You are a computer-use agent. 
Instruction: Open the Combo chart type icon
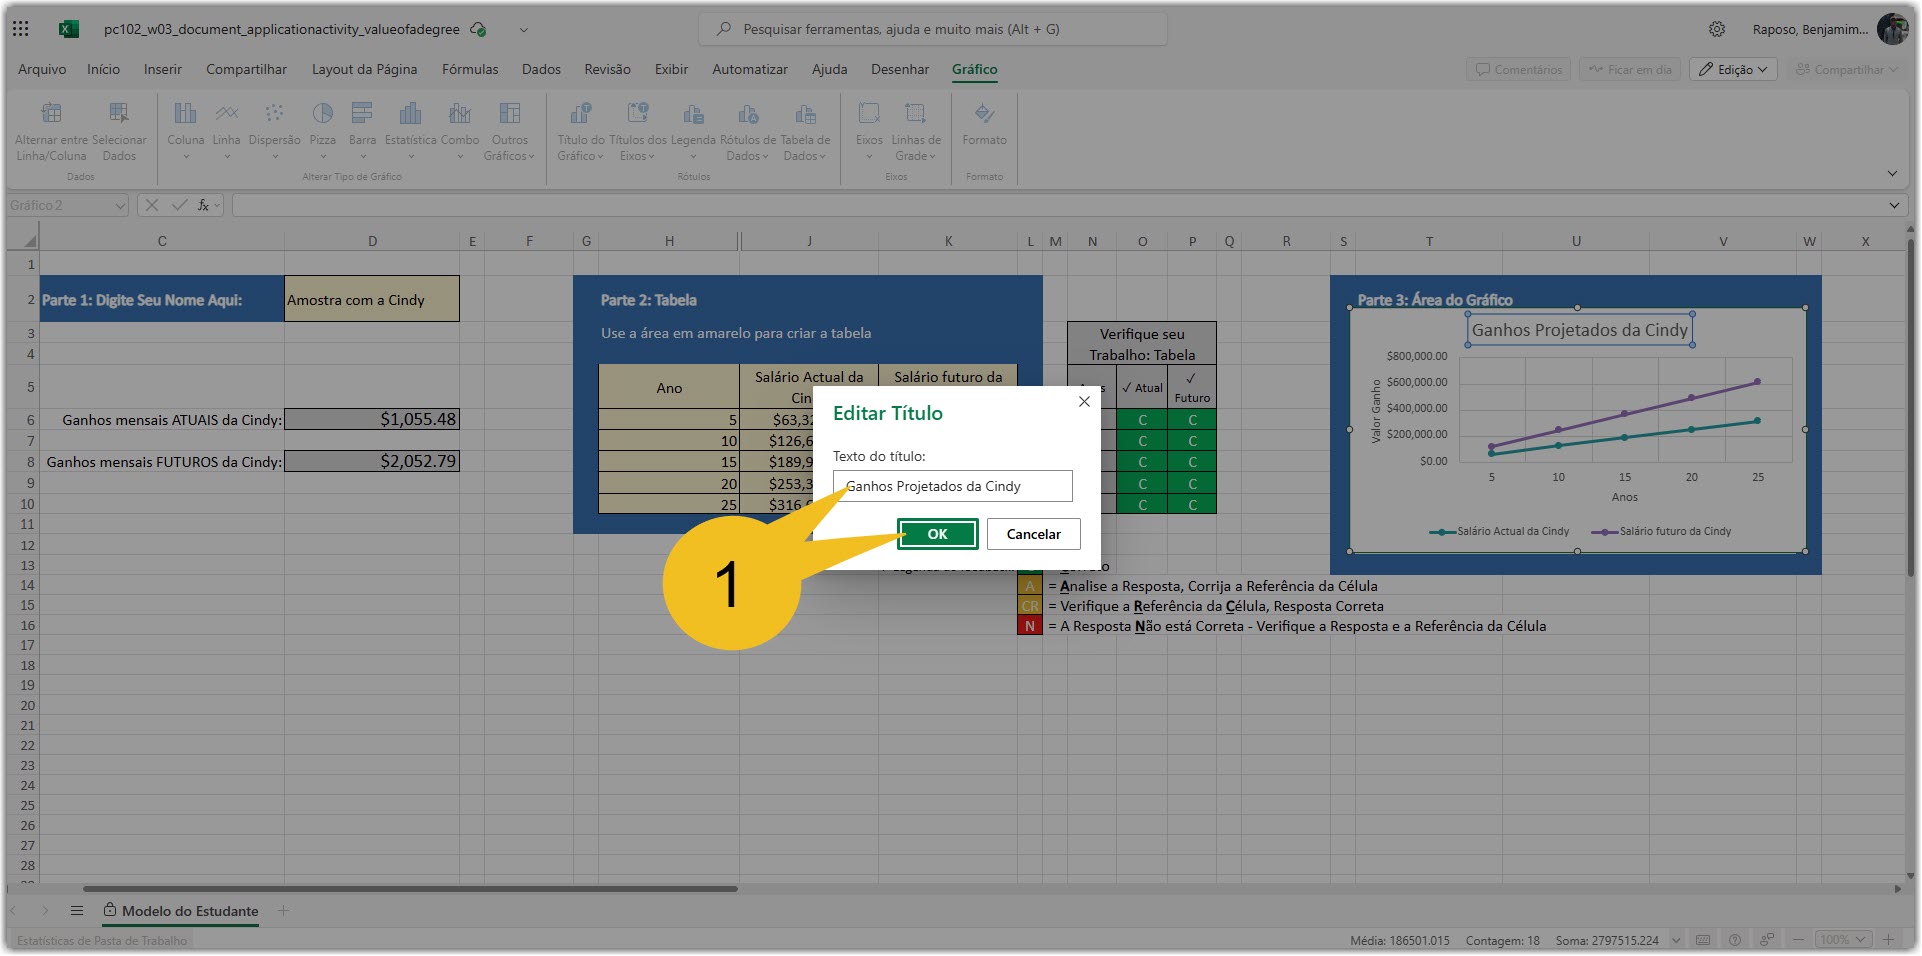point(460,113)
